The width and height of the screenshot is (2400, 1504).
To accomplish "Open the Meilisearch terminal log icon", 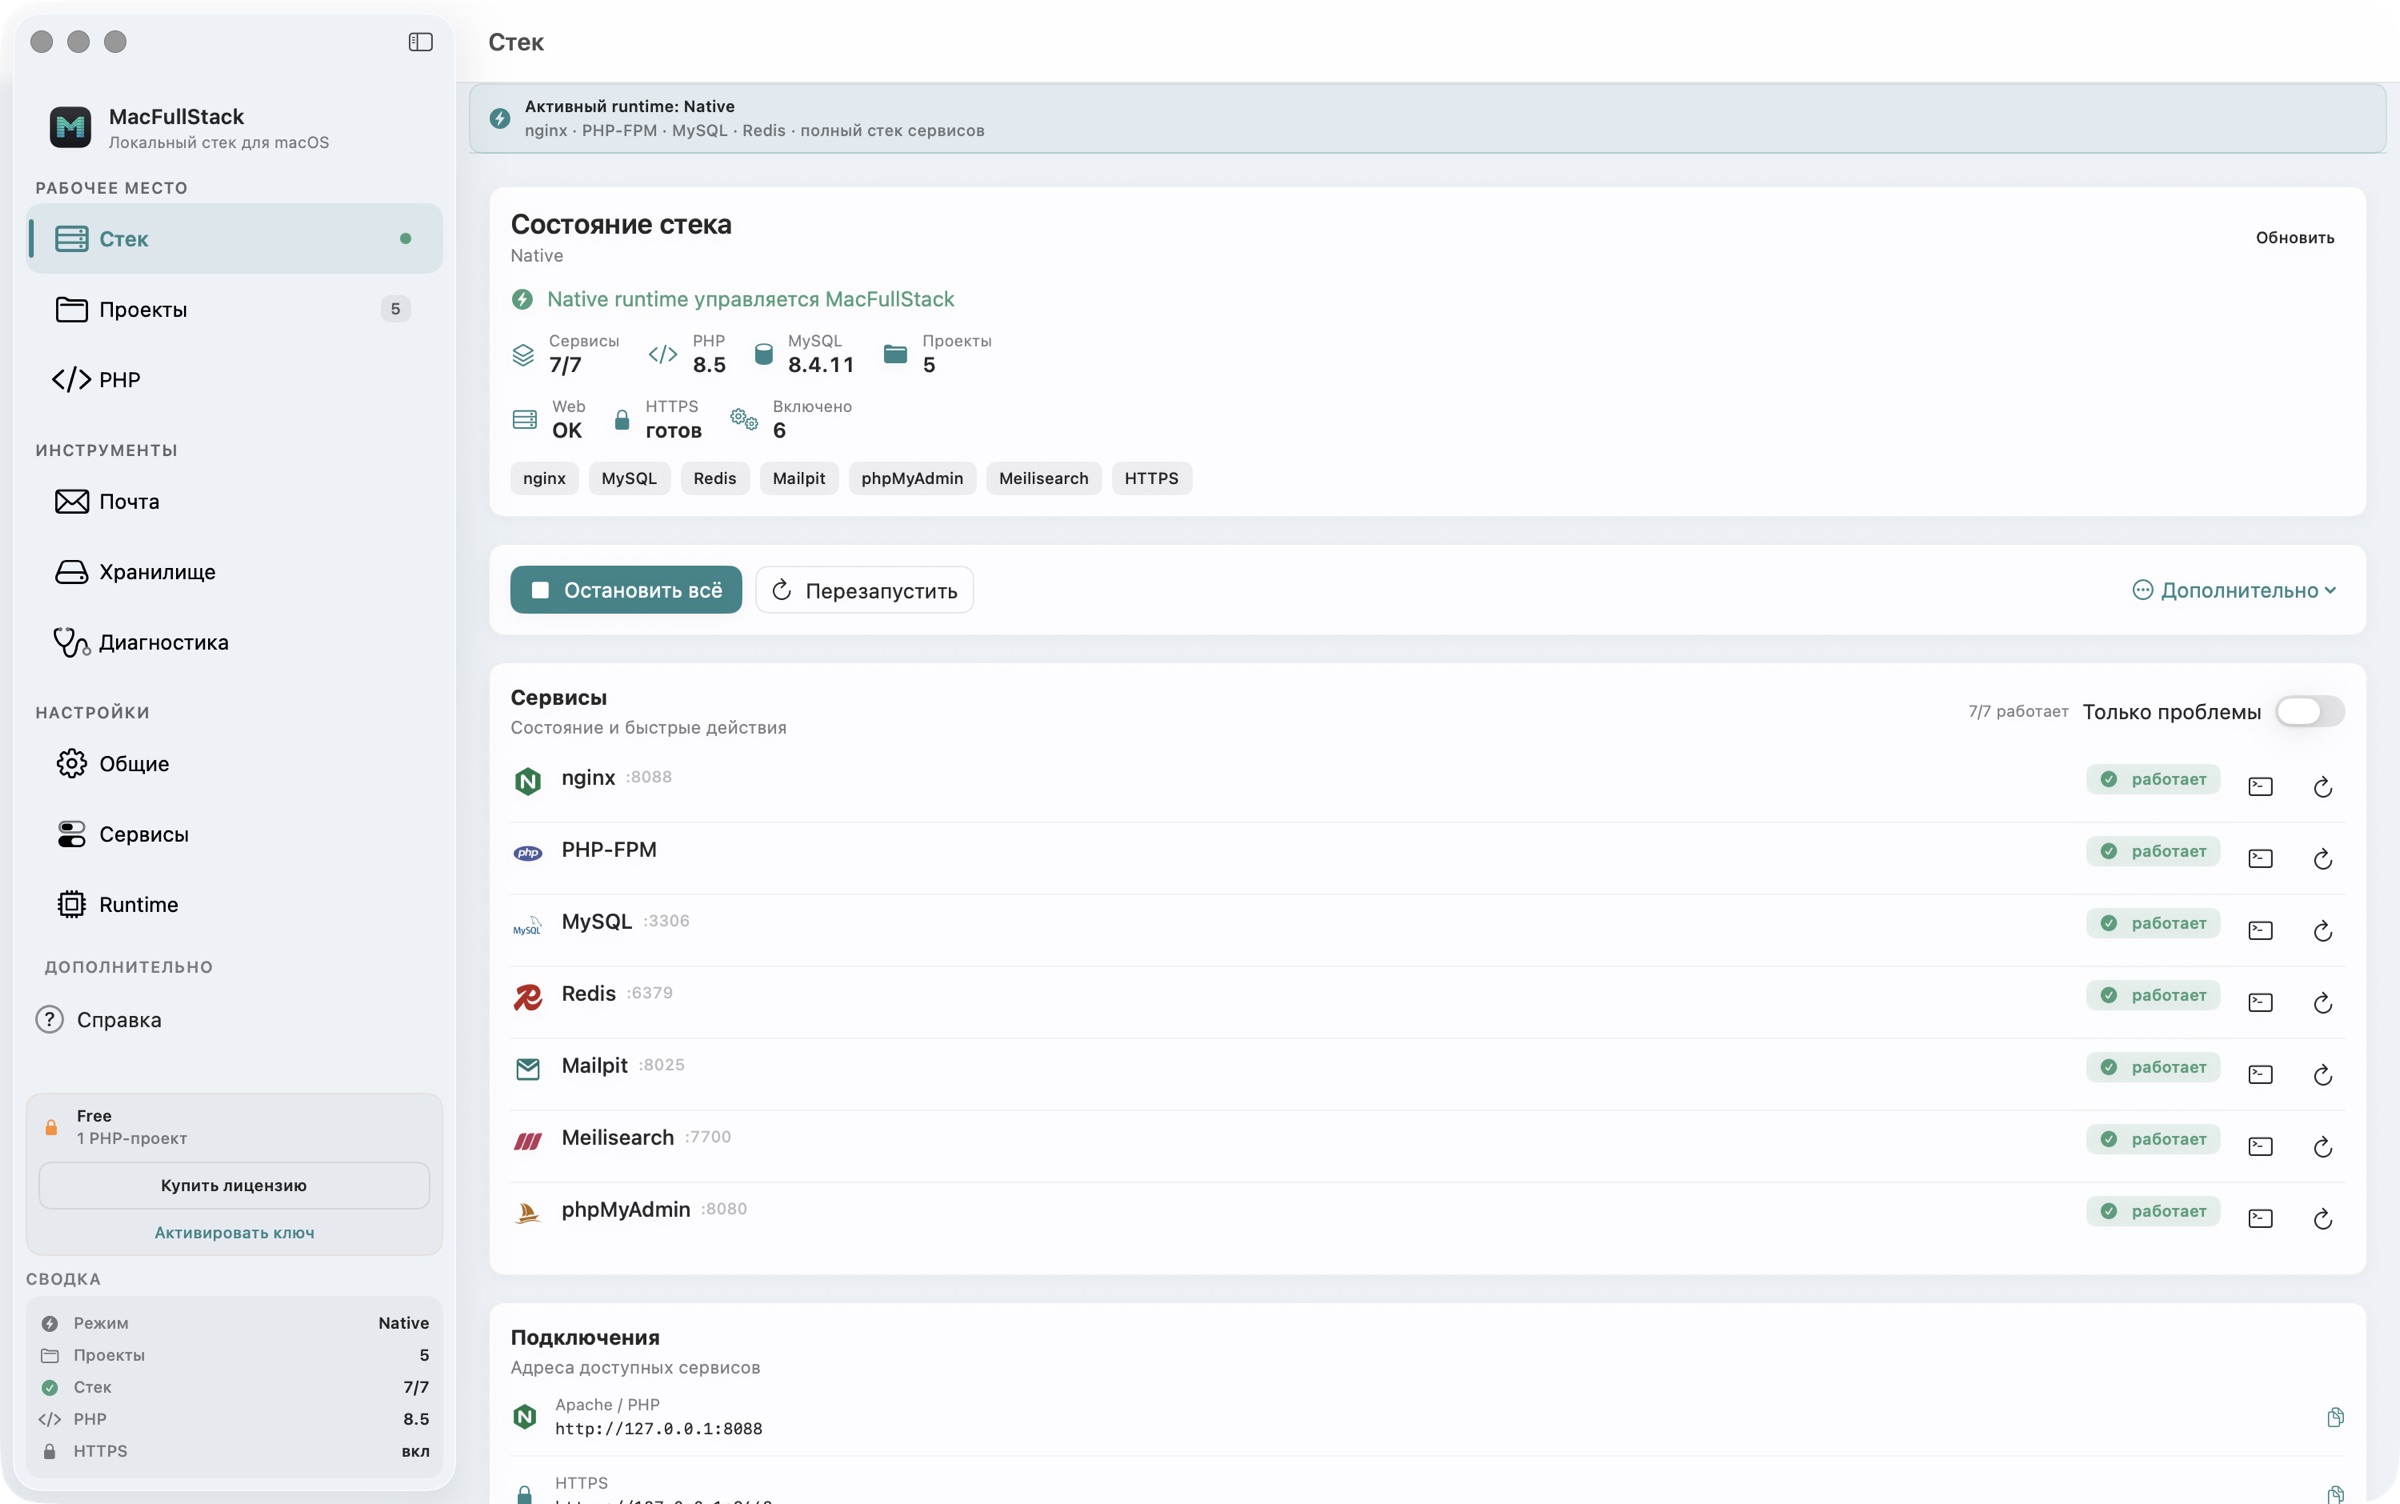I will click(2260, 1147).
